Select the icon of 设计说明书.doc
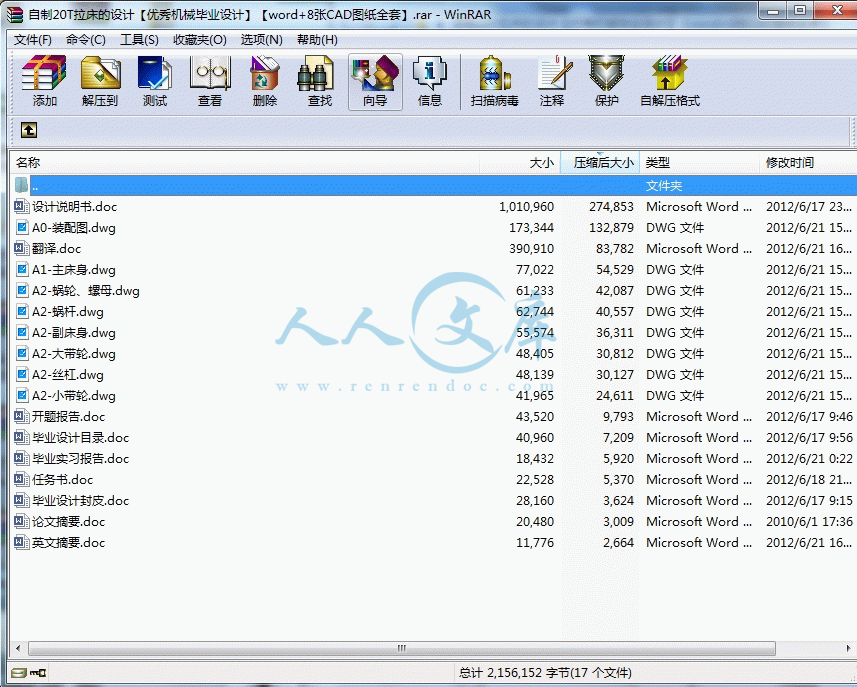 coord(21,207)
